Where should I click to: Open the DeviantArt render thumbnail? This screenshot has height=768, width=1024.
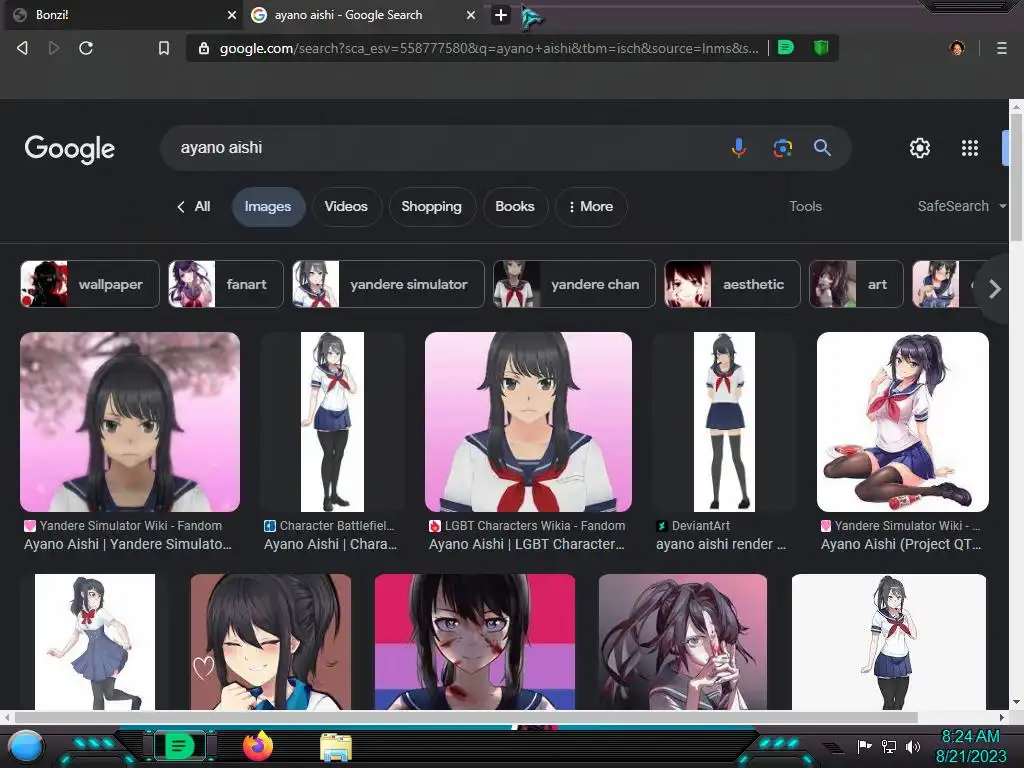pos(724,422)
